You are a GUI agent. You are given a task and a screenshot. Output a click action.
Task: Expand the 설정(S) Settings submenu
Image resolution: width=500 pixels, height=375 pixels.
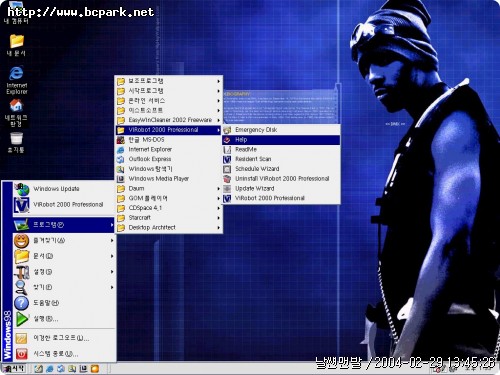click(64, 272)
